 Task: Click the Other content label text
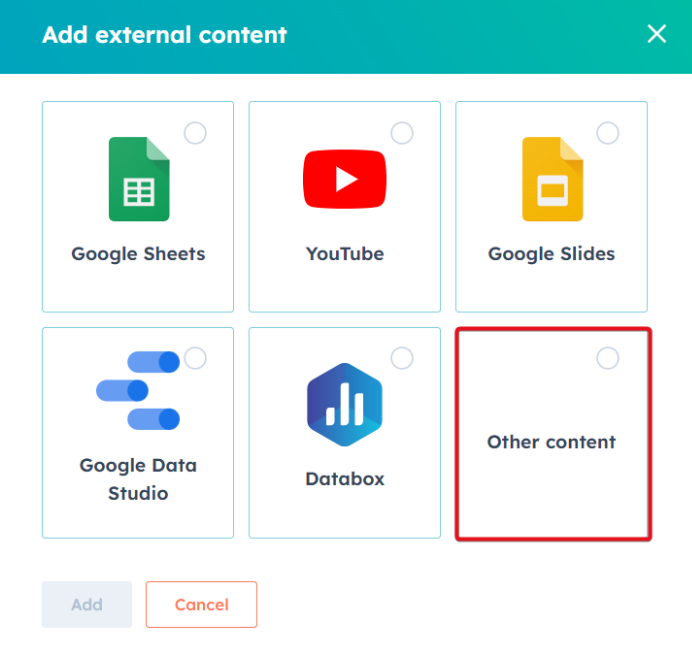(551, 442)
